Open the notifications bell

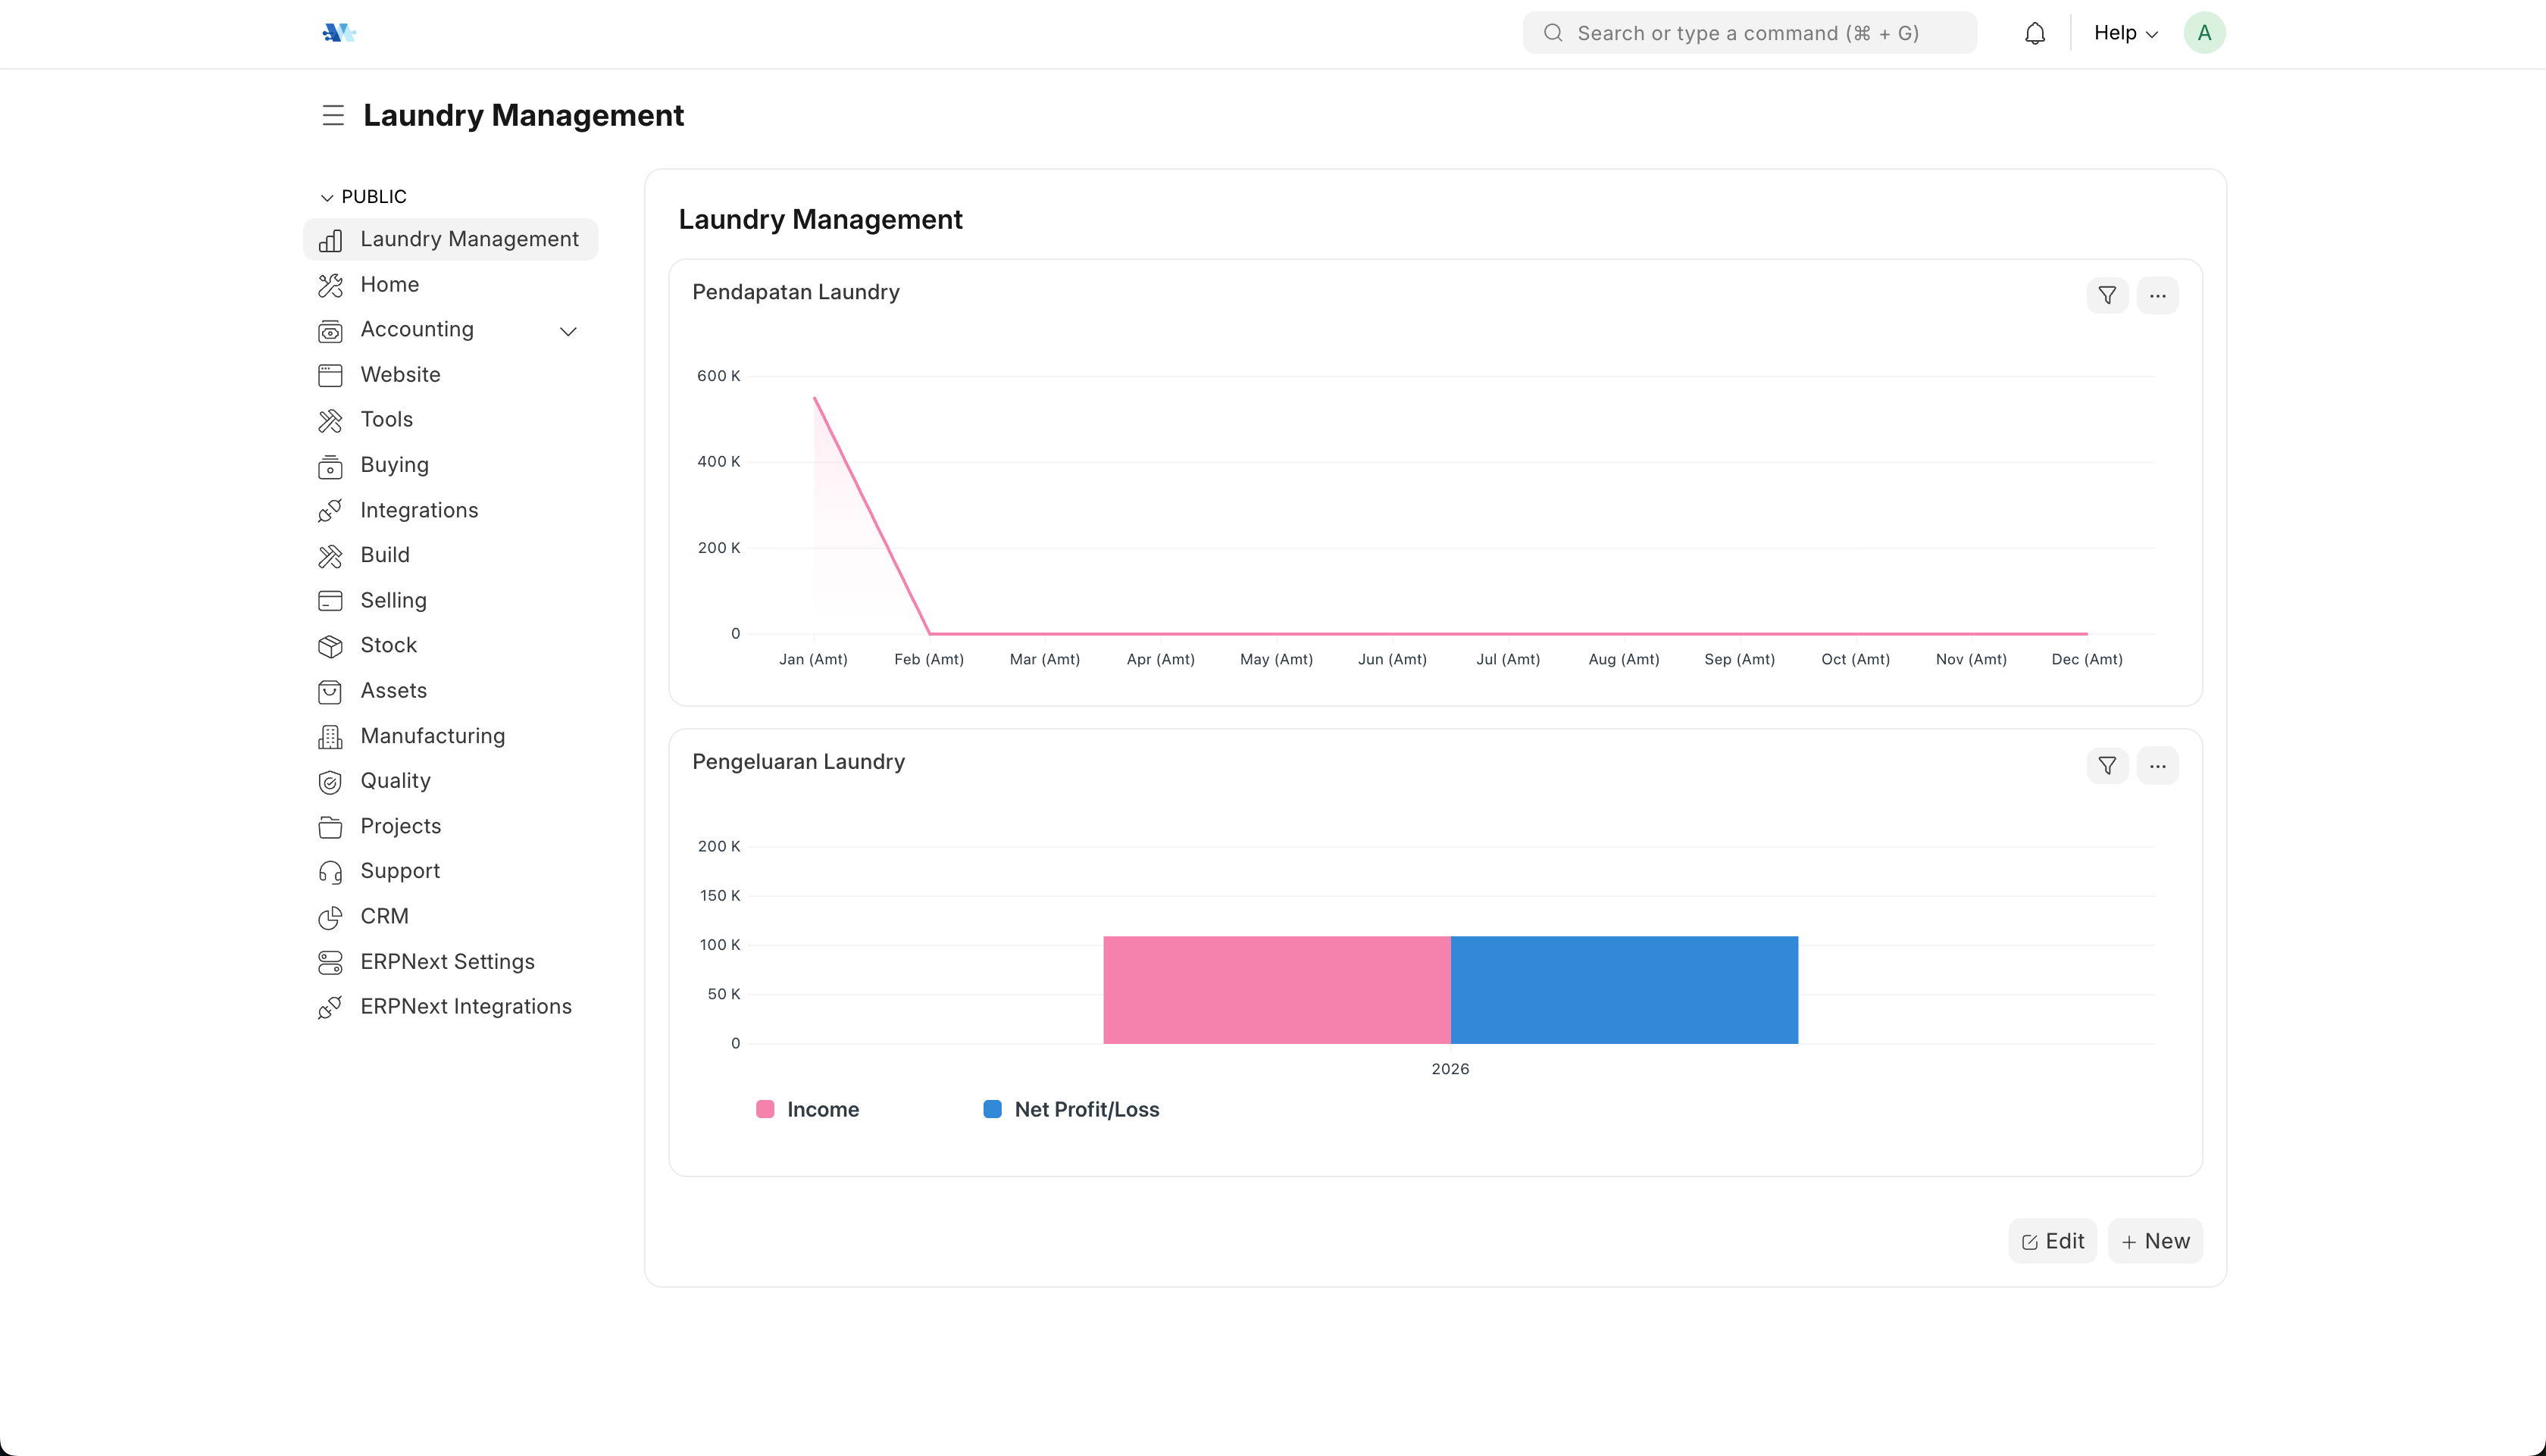pyautogui.click(x=2034, y=33)
